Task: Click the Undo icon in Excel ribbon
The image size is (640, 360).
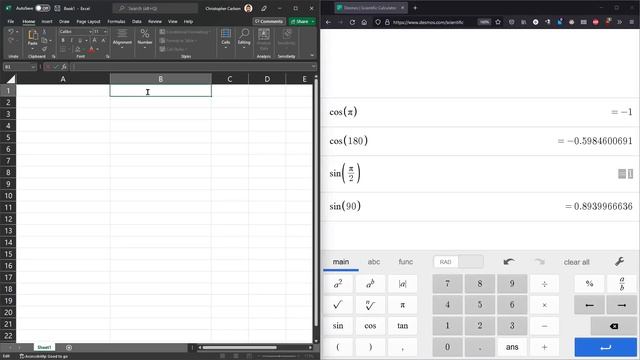Action: tap(11, 31)
